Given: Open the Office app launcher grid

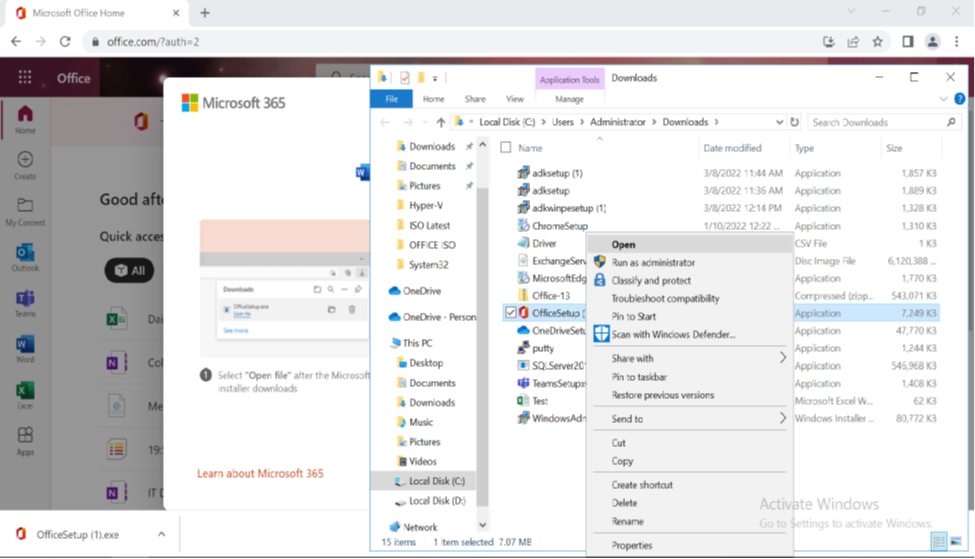Looking at the screenshot, I should [25, 77].
